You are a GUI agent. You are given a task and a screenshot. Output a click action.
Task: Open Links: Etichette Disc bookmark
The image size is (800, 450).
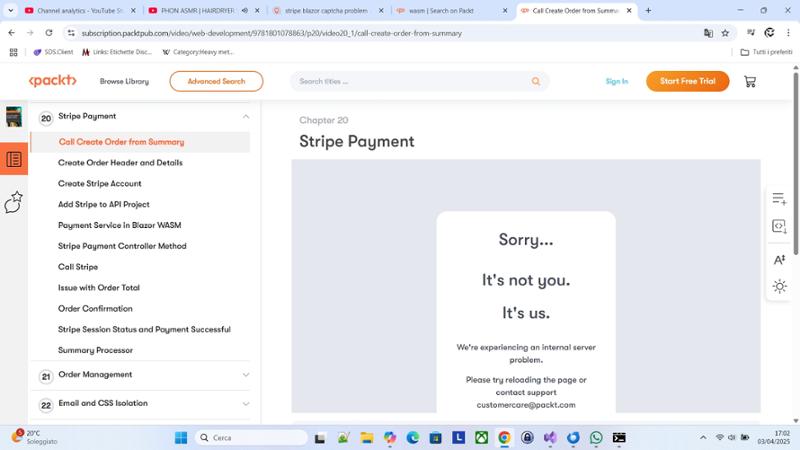click(117, 52)
